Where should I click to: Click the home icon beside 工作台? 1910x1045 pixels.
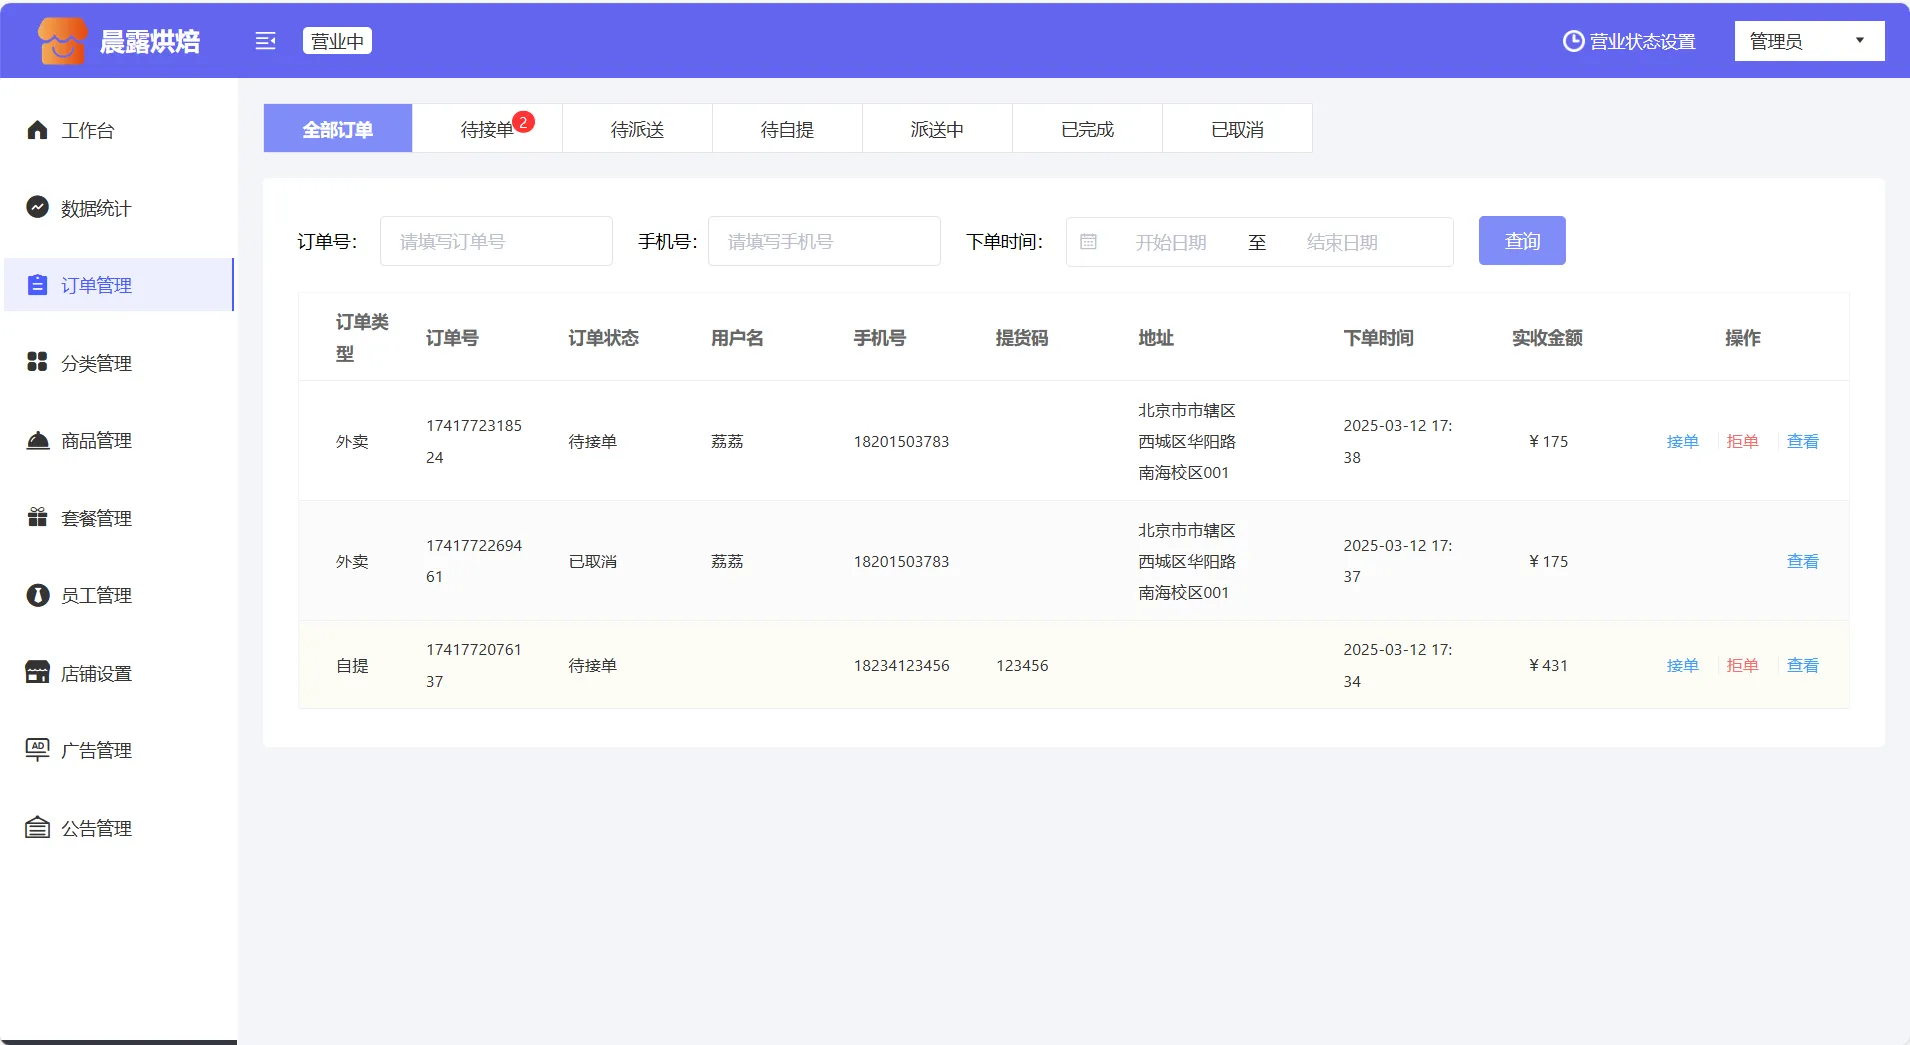coord(37,130)
